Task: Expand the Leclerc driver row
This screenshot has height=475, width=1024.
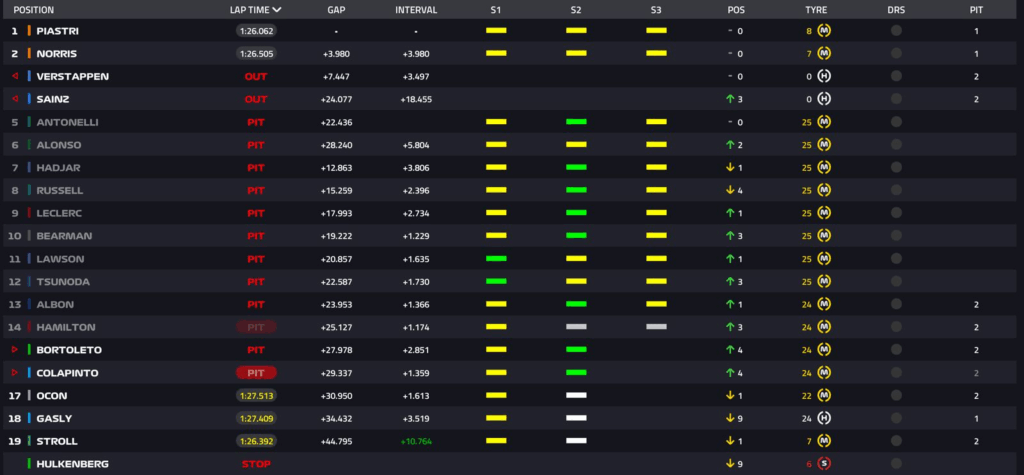Action: click(58, 213)
